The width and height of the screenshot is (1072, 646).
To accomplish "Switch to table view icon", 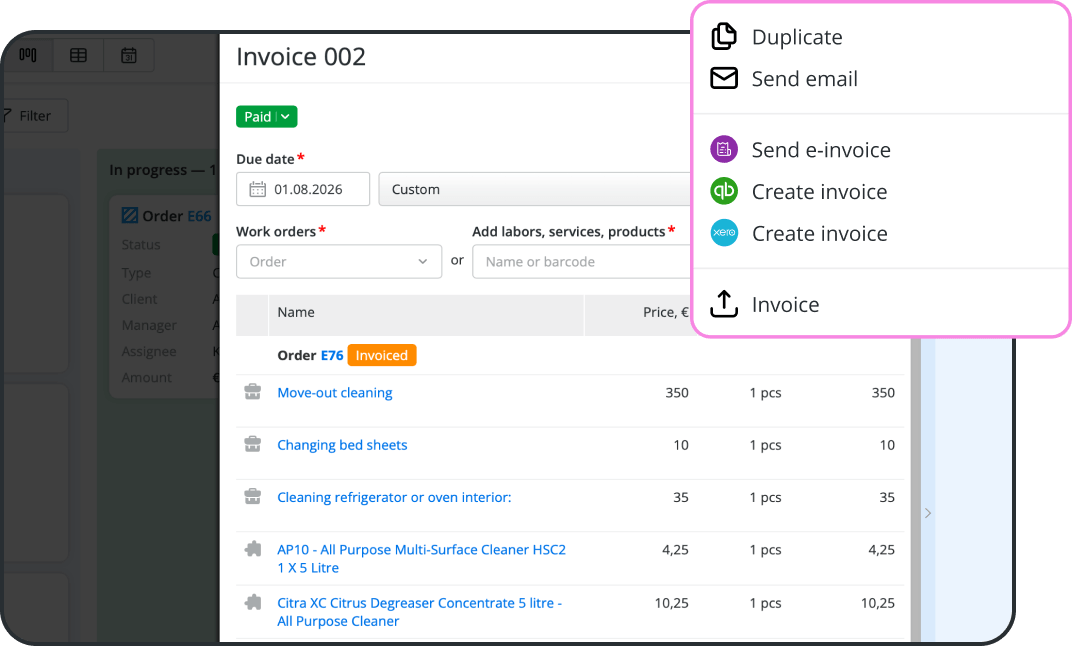I will pos(79,55).
